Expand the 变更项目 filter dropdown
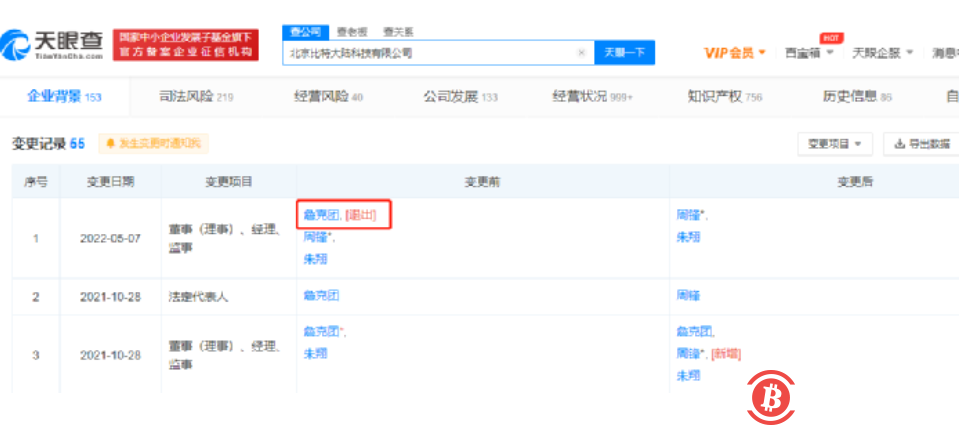This screenshot has height=437, width=965. 835,144
